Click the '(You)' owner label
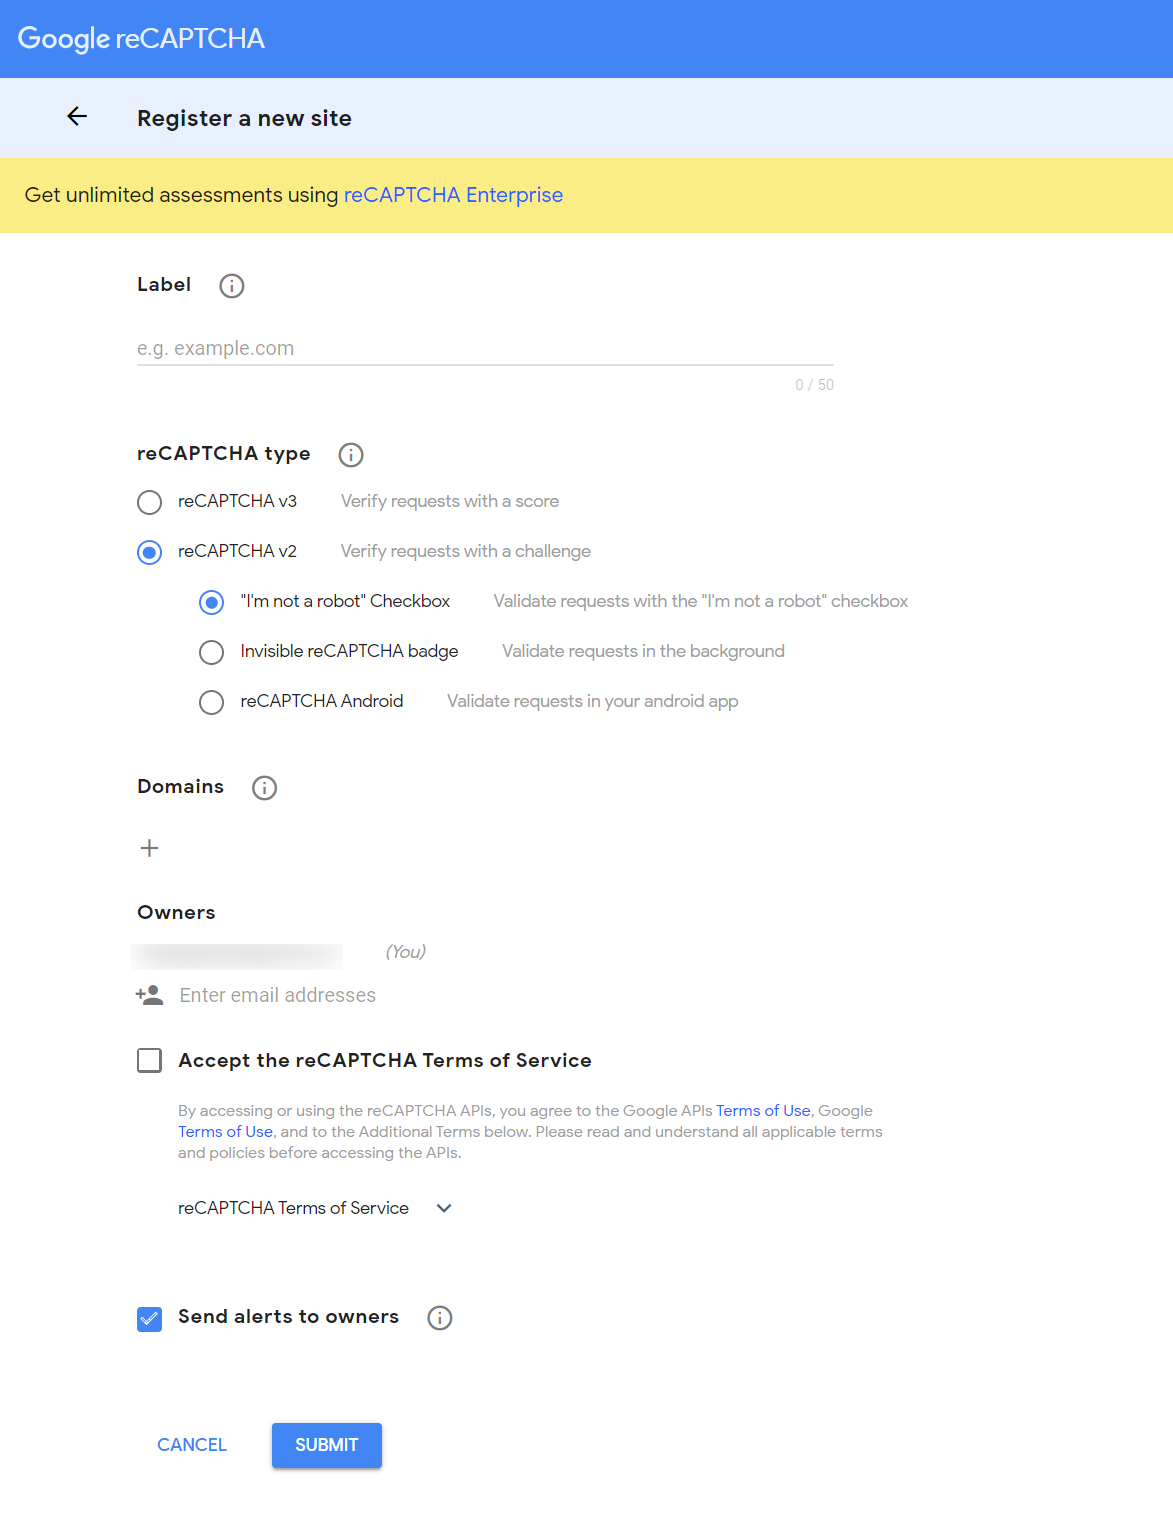The image size is (1173, 1513). [406, 952]
